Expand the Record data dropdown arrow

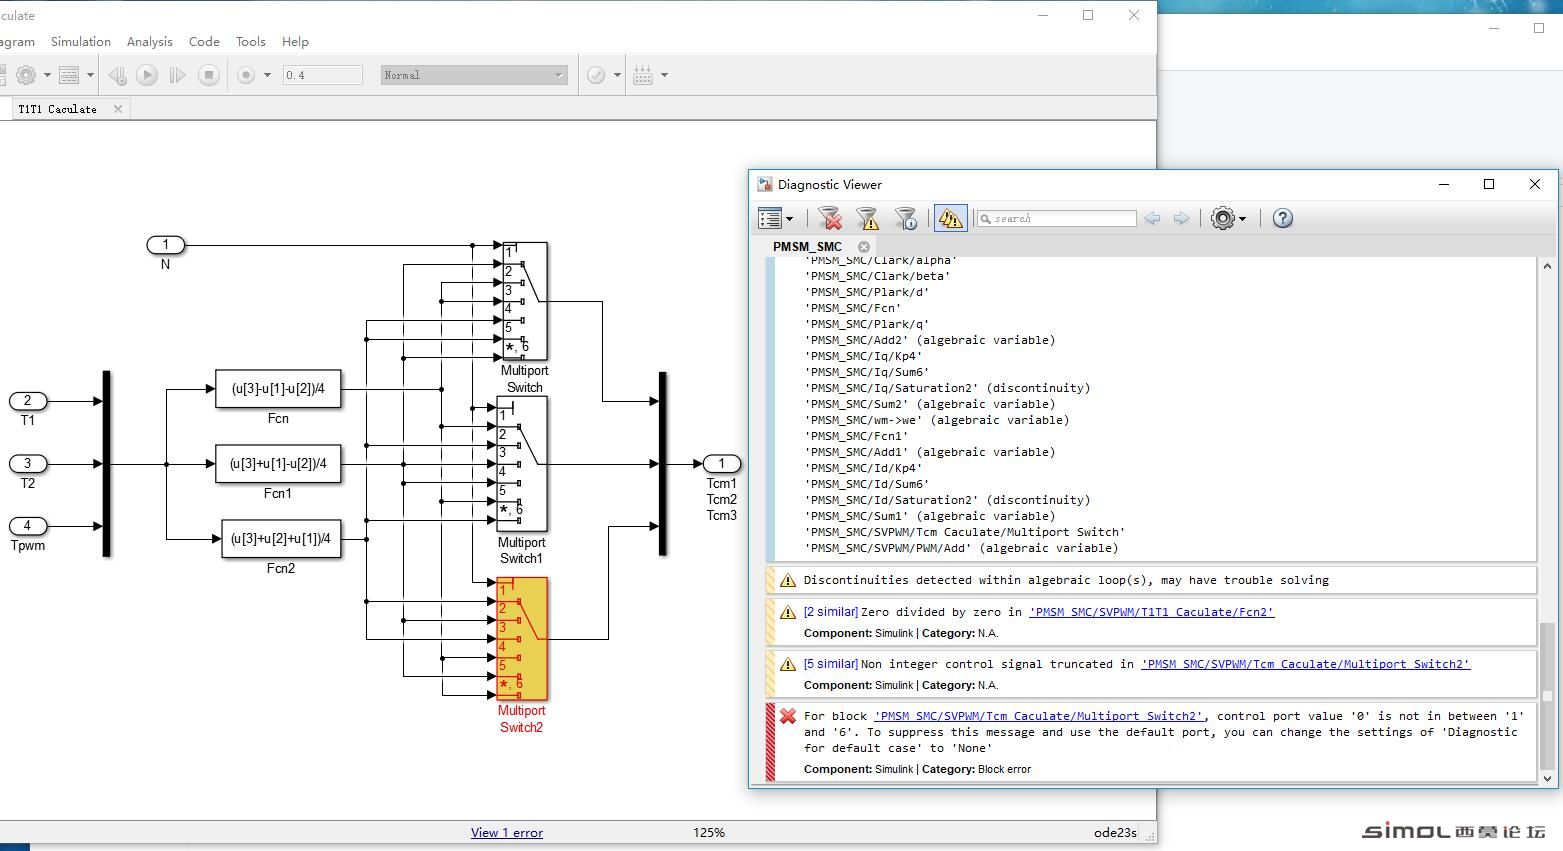(267, 75)
